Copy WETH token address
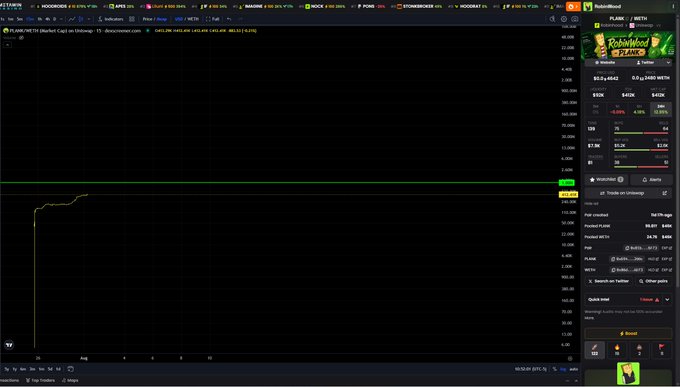This screenshot has width=680, height=387. [627, 270]
